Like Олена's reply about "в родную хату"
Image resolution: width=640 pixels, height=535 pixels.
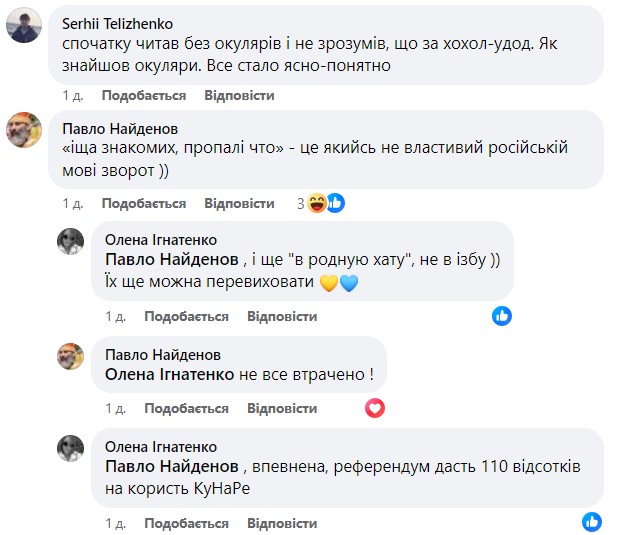[x=186, y=316]
